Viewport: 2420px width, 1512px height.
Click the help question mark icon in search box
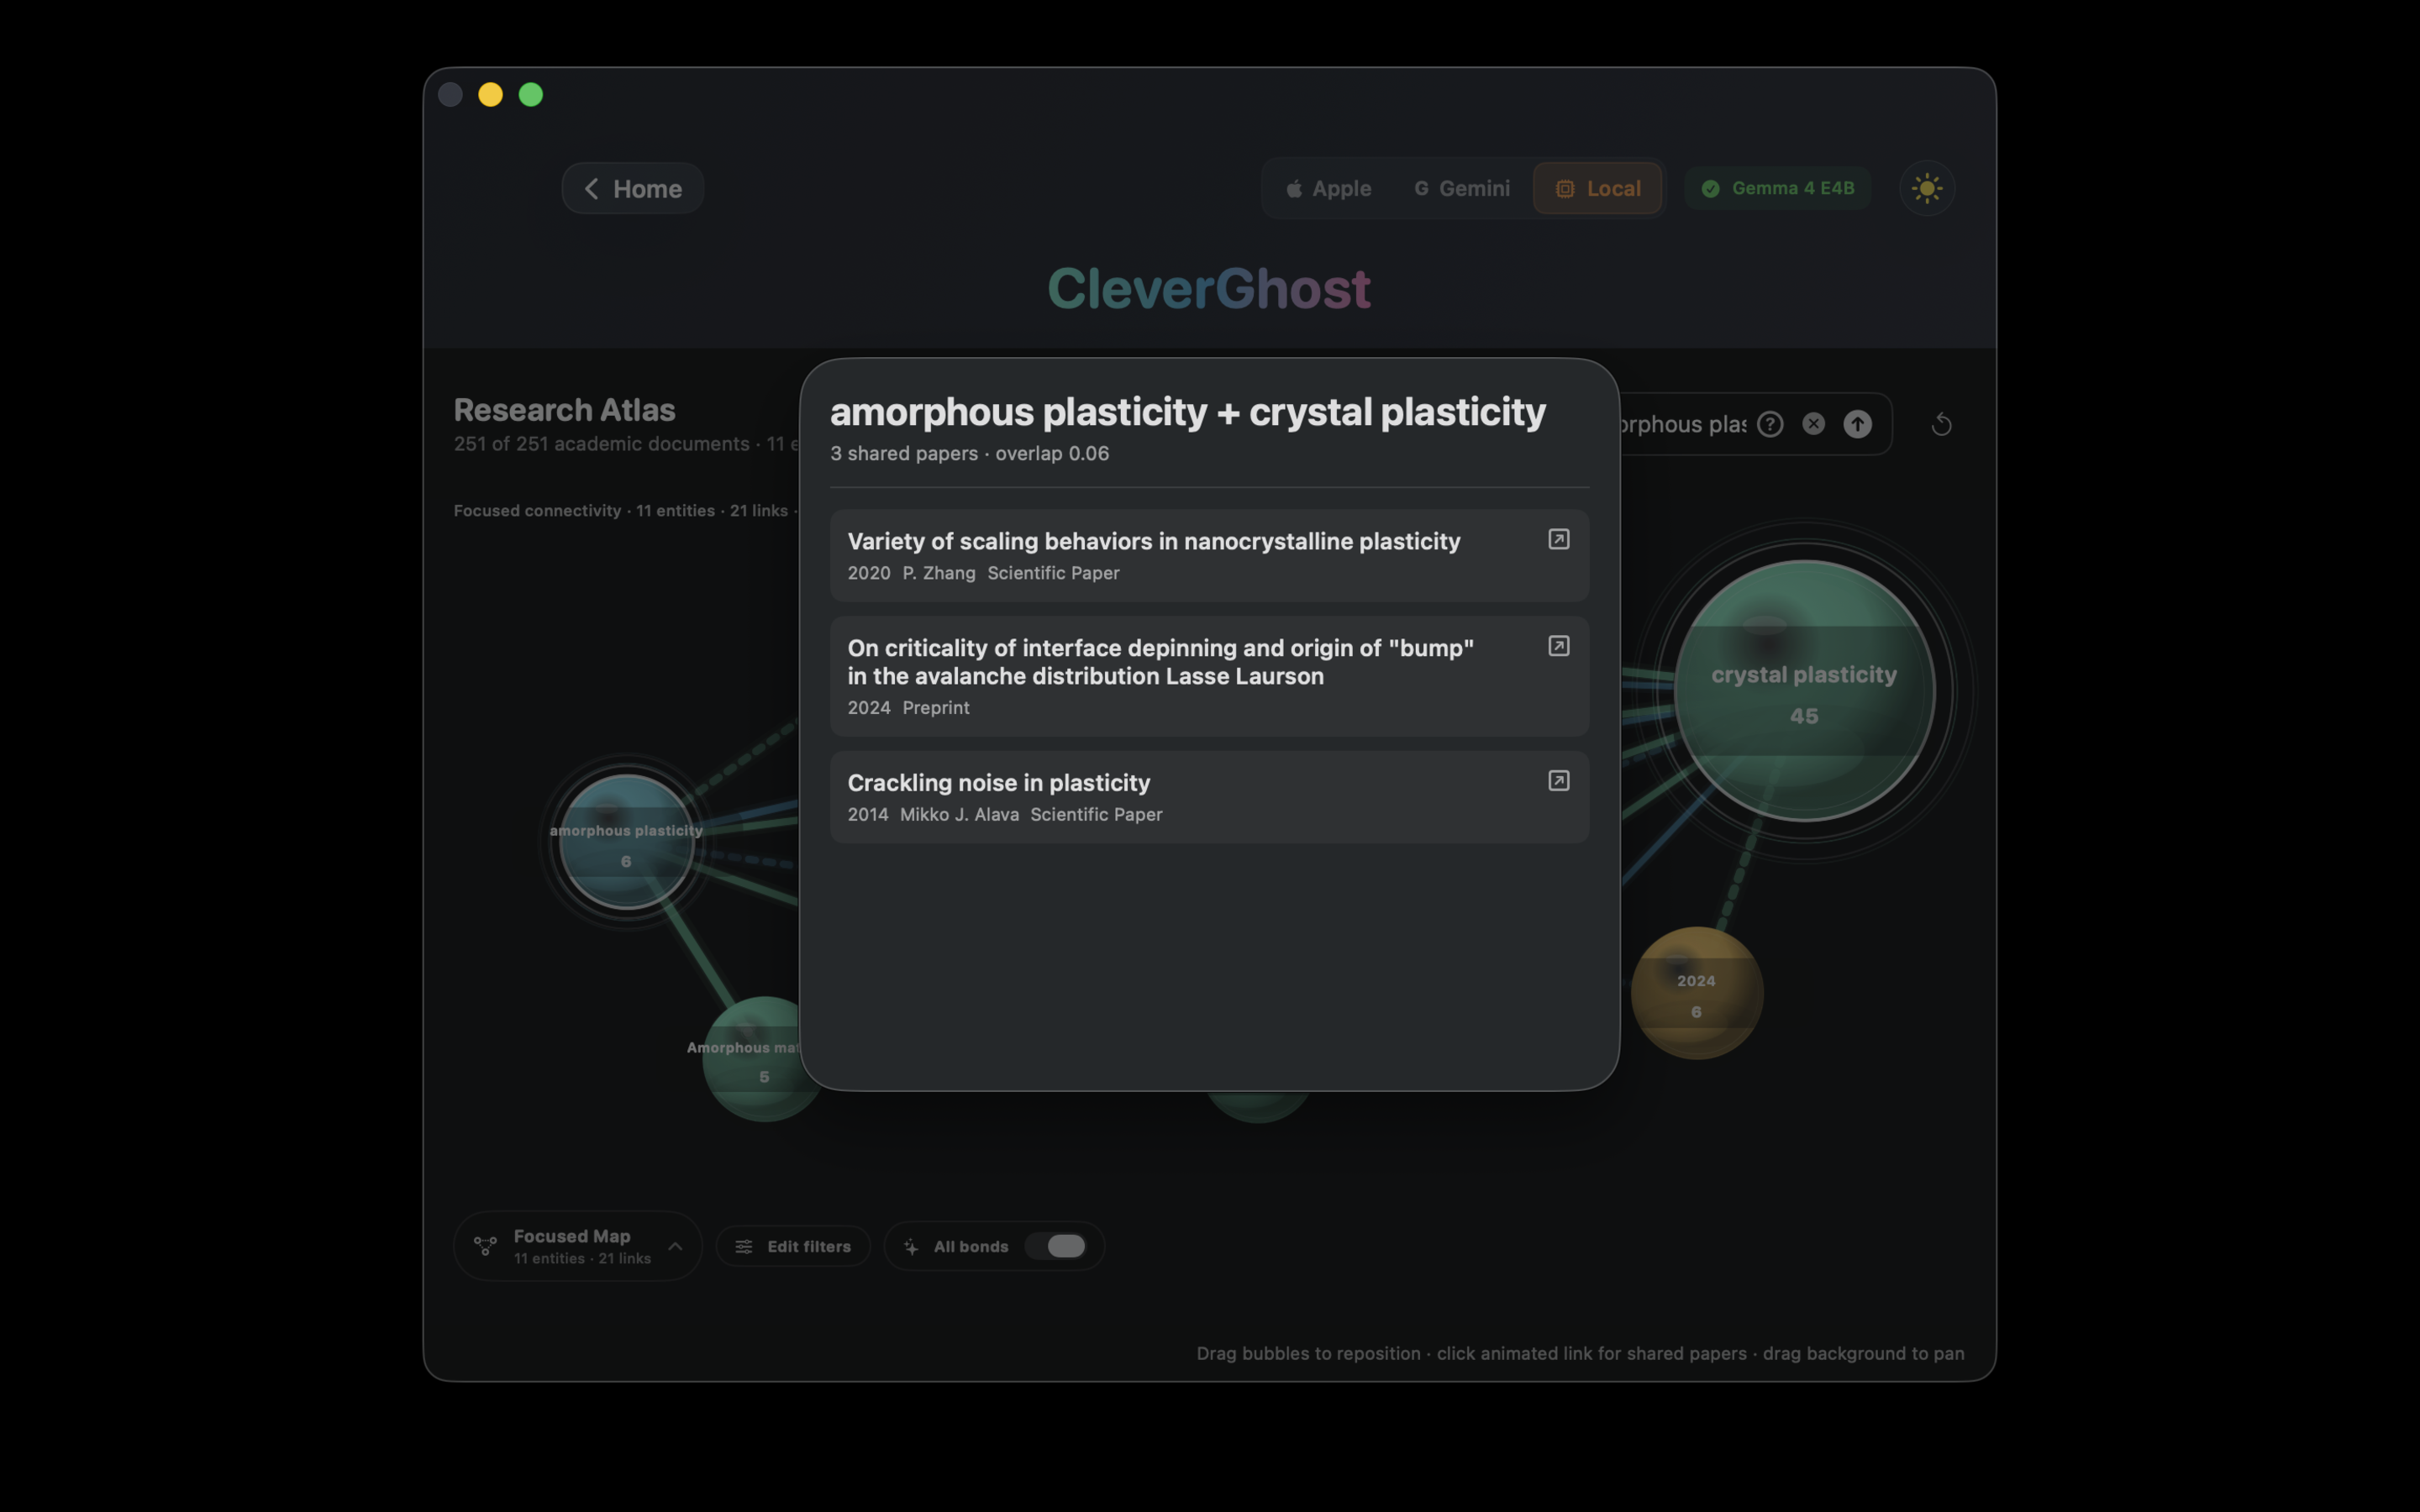[x=1770, y=424]
